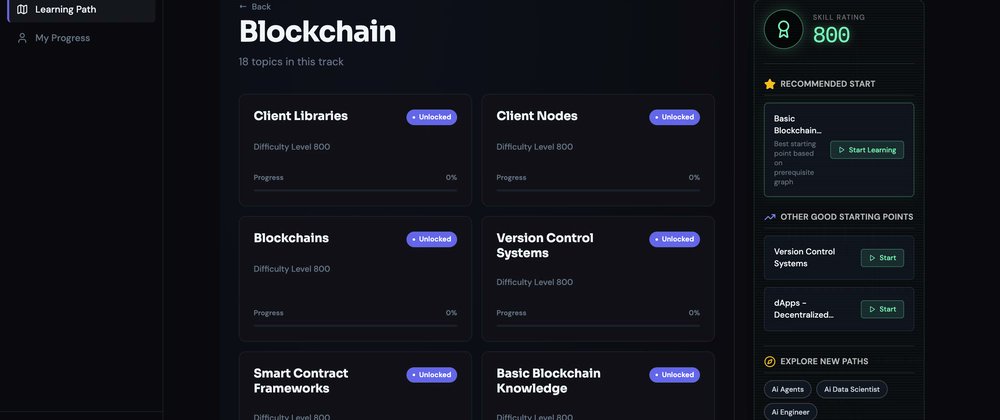Click Unlocked badge on Smart Contract Frameworks
The height and width of the screenshot is (420, 1000).
431,375
